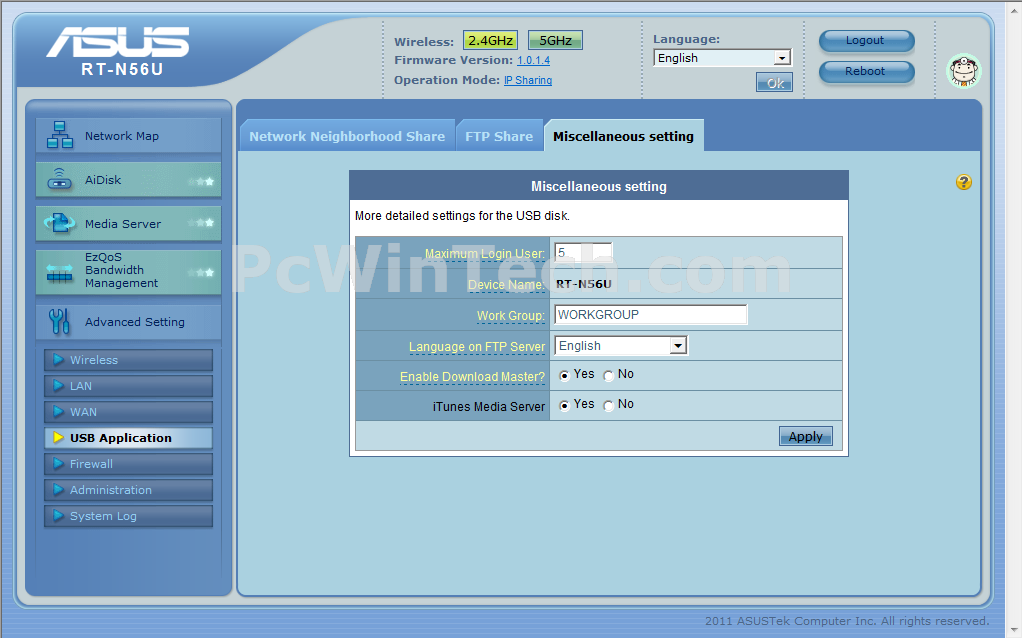
Task: Click the cartoon mascot avatar icon
Action: (x=963, y=71)
